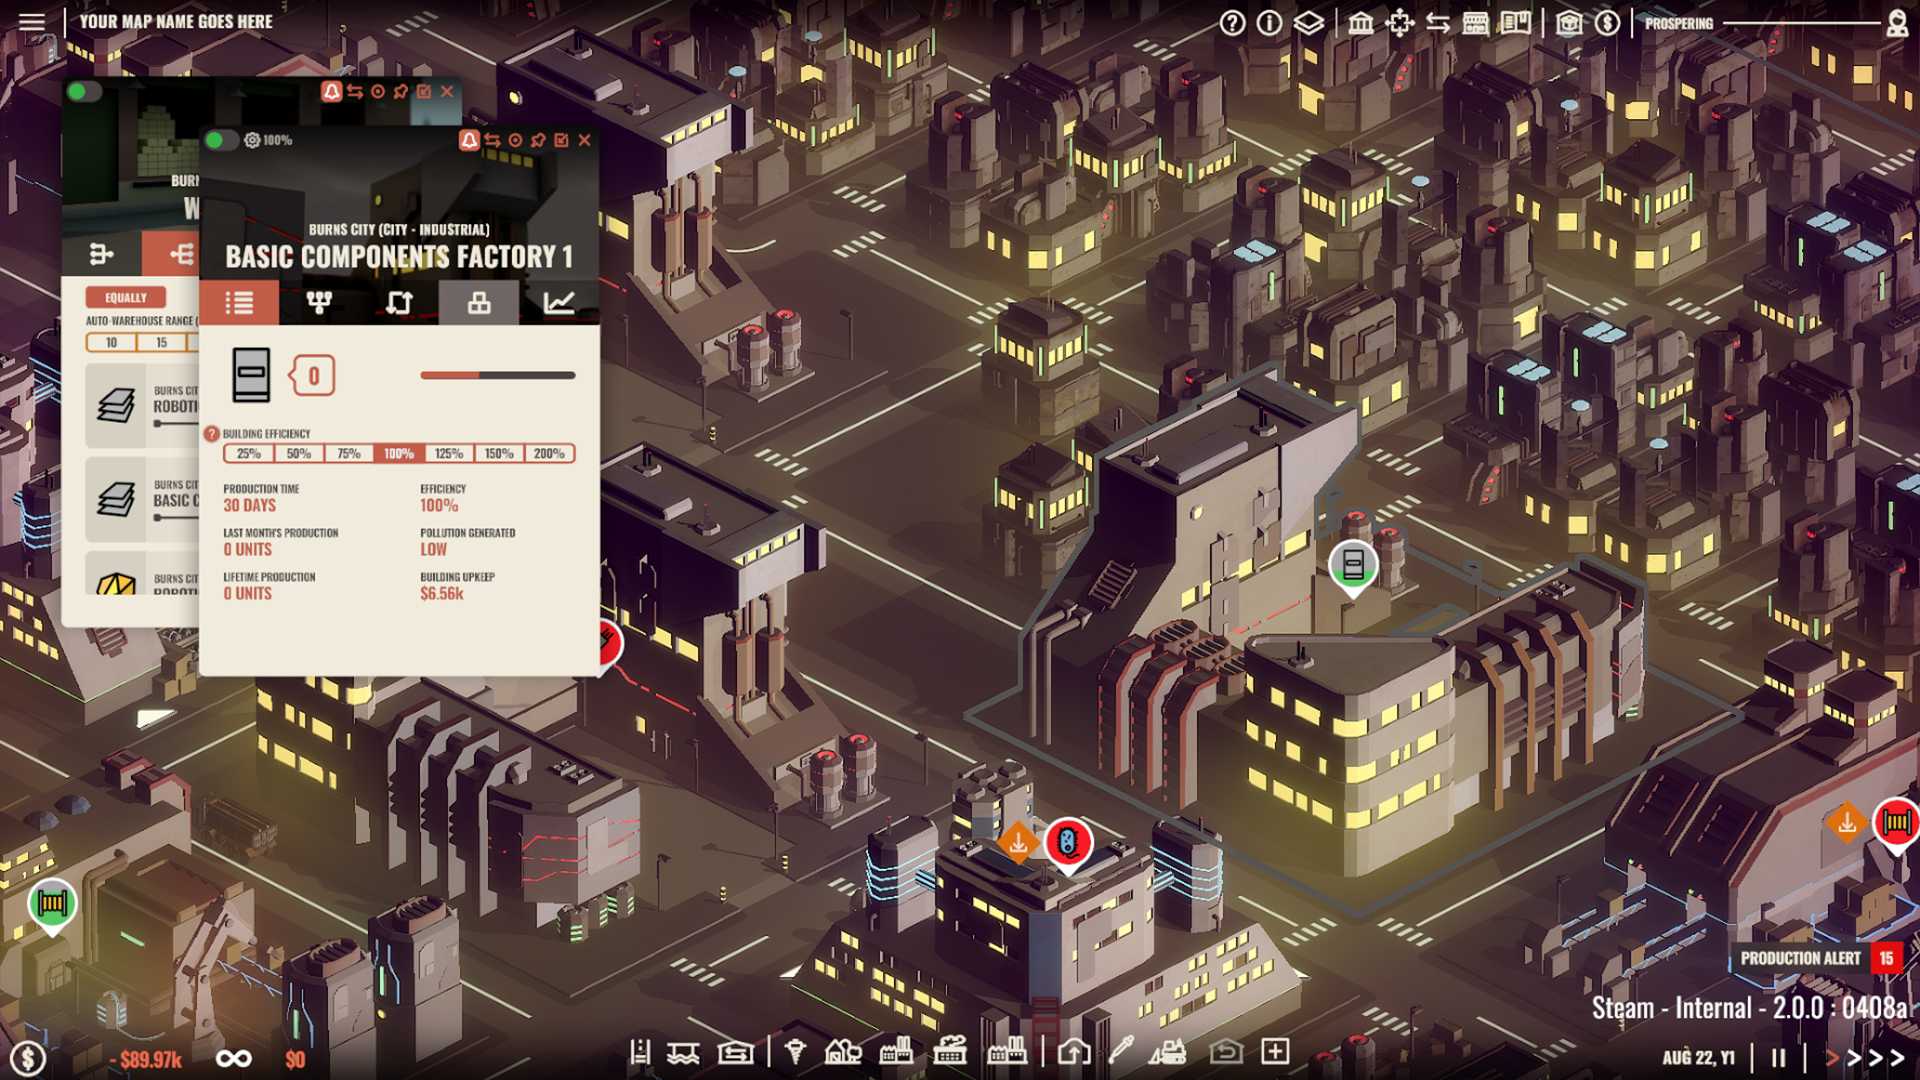The height and width of the screenshot is (1080, 1920).
Task: Set building efficiency to 150%
Action: click(x=501, y=453)
